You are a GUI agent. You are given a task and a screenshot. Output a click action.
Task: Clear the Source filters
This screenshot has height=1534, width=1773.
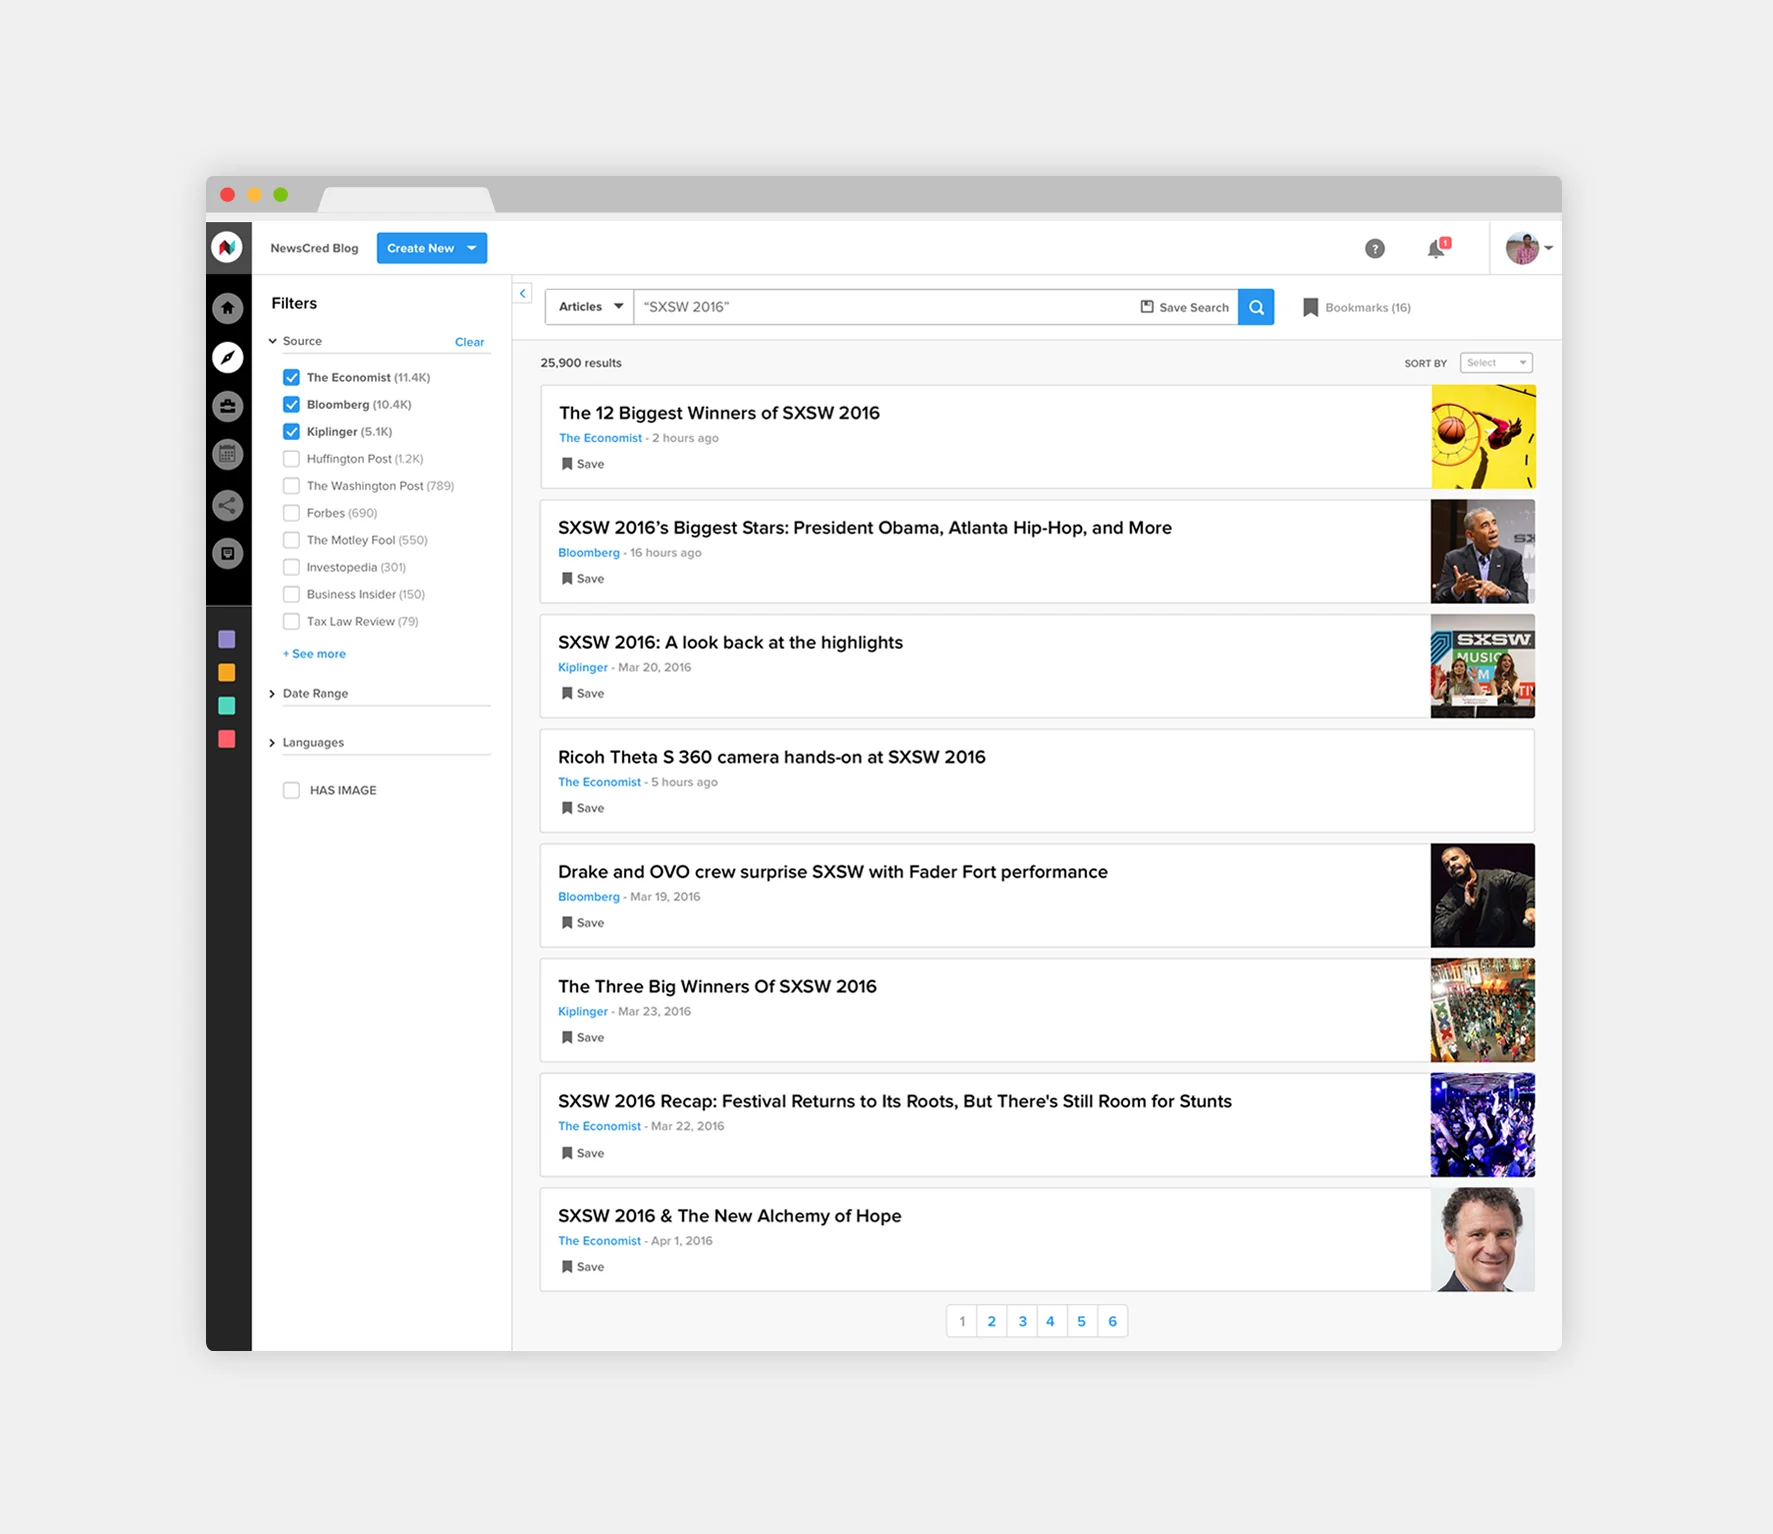click(469, 342)
